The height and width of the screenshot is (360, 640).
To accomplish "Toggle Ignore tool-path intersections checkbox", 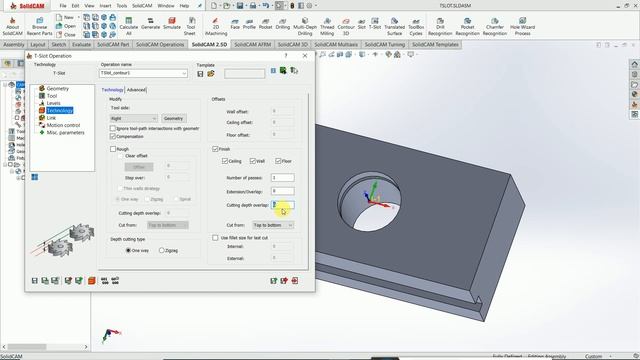I will point(113,128).
